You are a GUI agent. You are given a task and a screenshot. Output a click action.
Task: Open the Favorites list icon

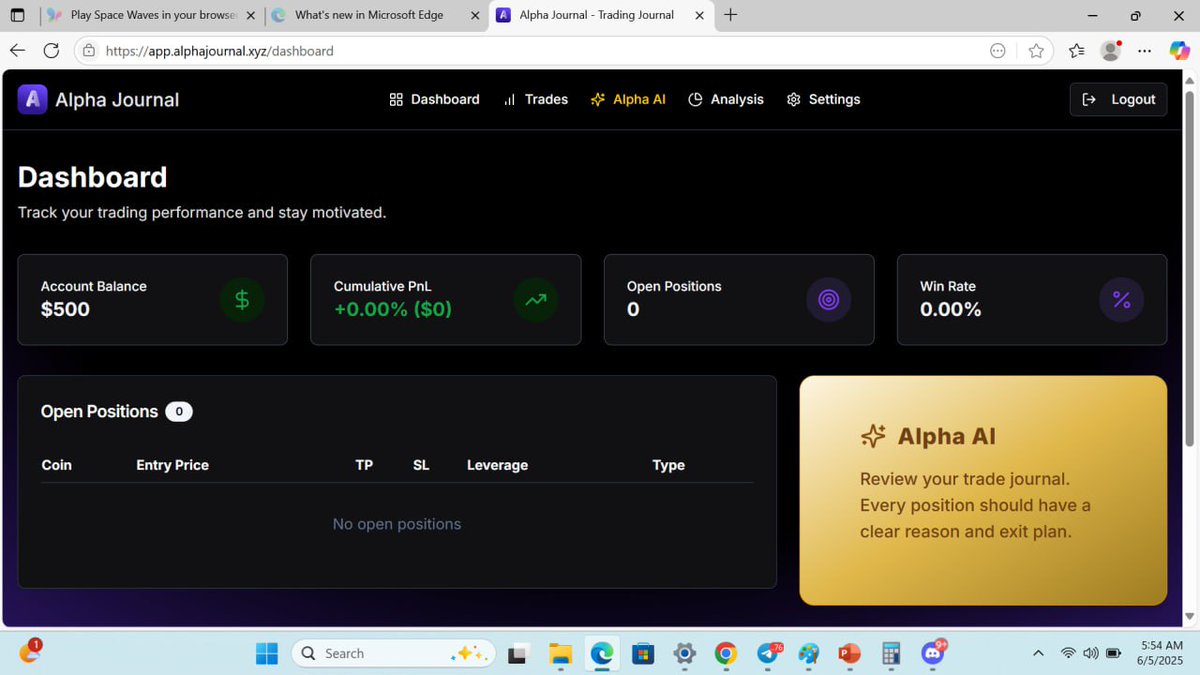tap(1076, 50)
